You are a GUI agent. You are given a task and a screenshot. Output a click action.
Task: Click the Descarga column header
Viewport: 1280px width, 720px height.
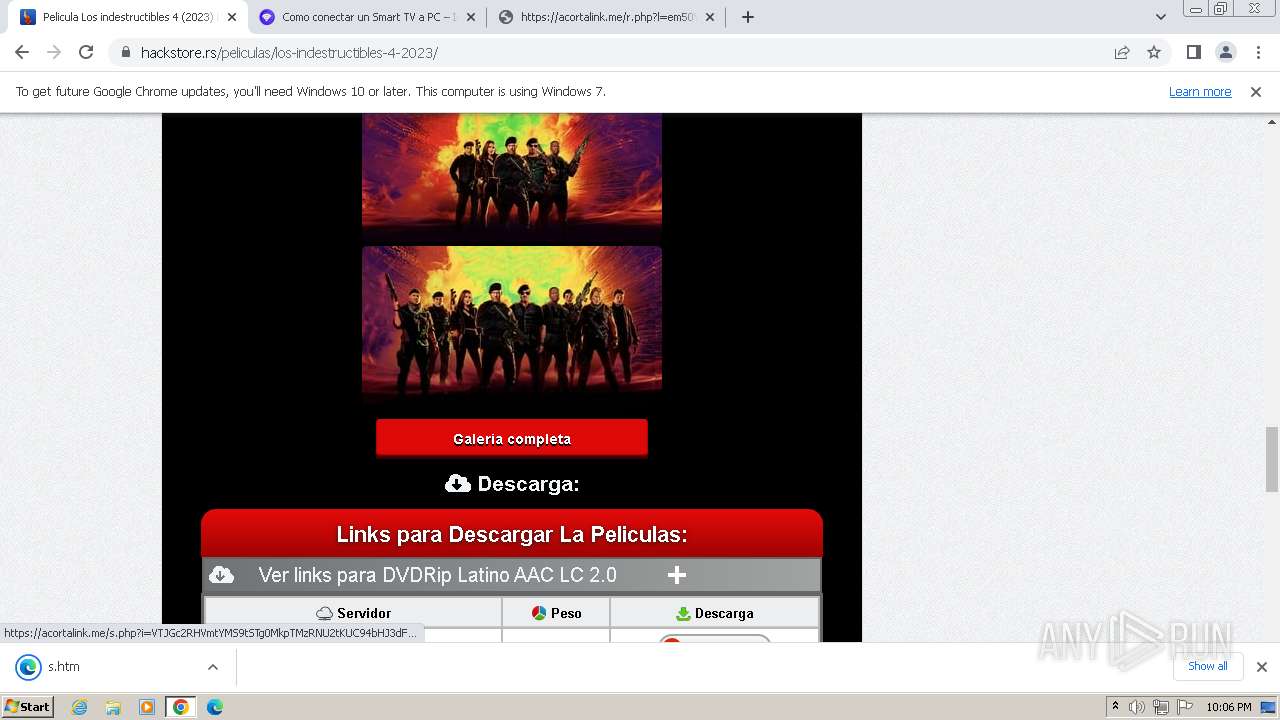[x=715, y=613]
